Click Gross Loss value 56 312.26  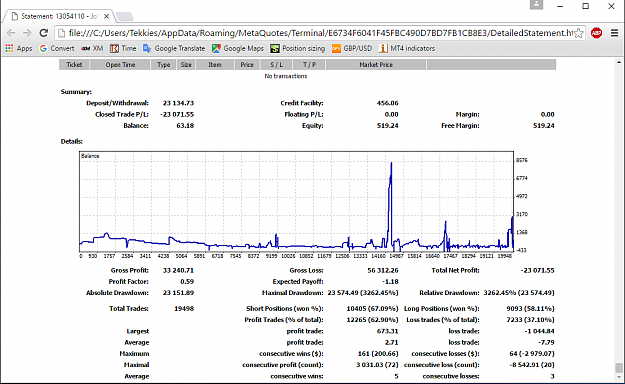click(383, 270)
